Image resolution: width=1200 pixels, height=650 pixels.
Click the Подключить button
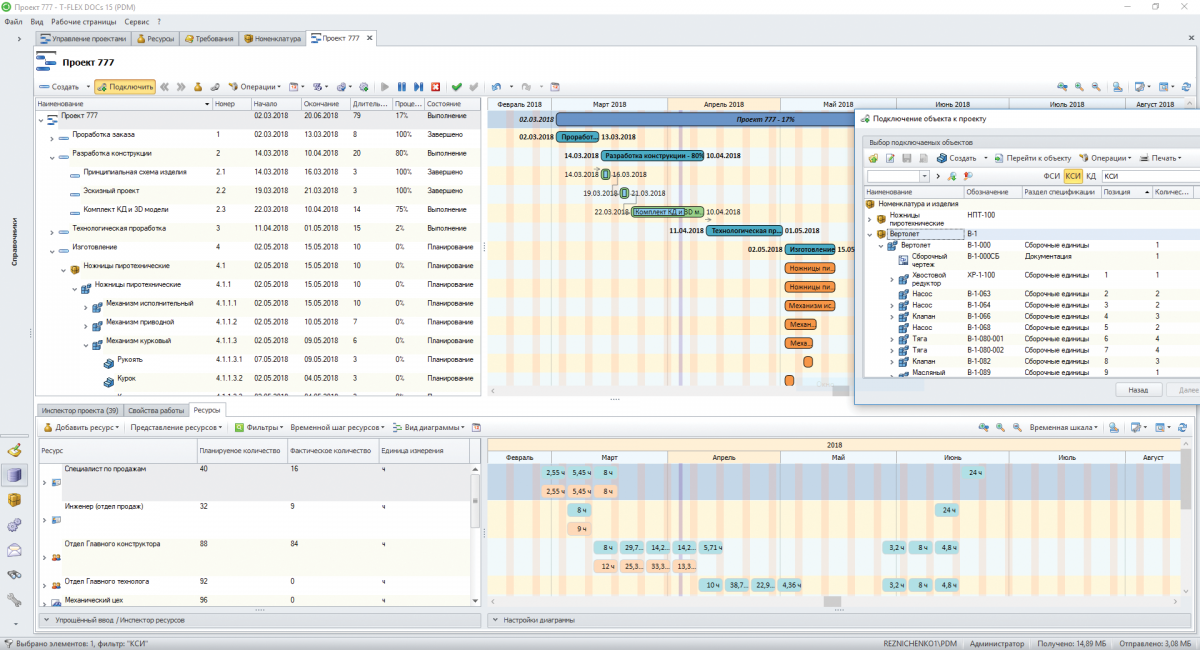[x=126, y=87]
